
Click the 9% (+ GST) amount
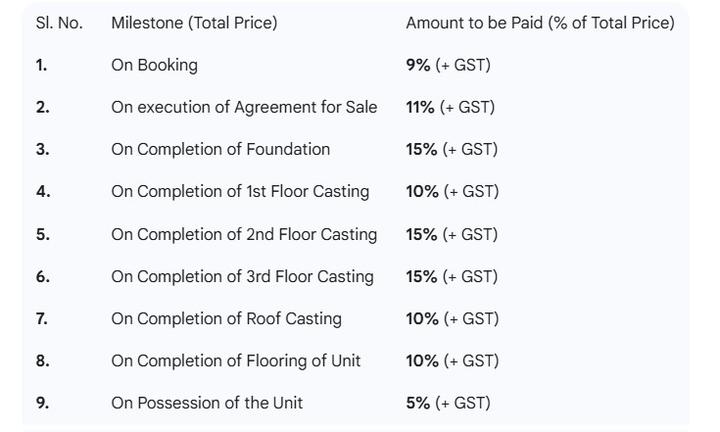448,65
